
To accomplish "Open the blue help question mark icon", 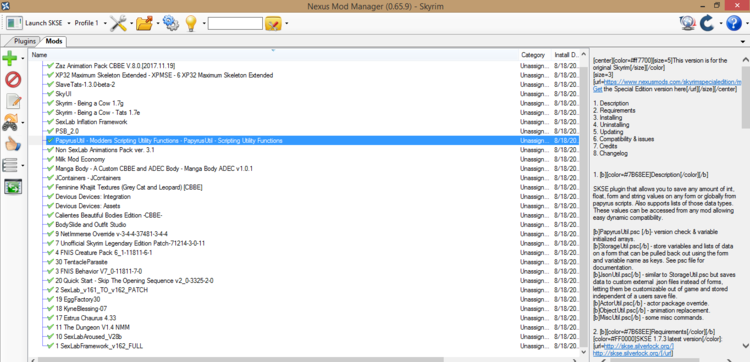I will pos(734,23).
